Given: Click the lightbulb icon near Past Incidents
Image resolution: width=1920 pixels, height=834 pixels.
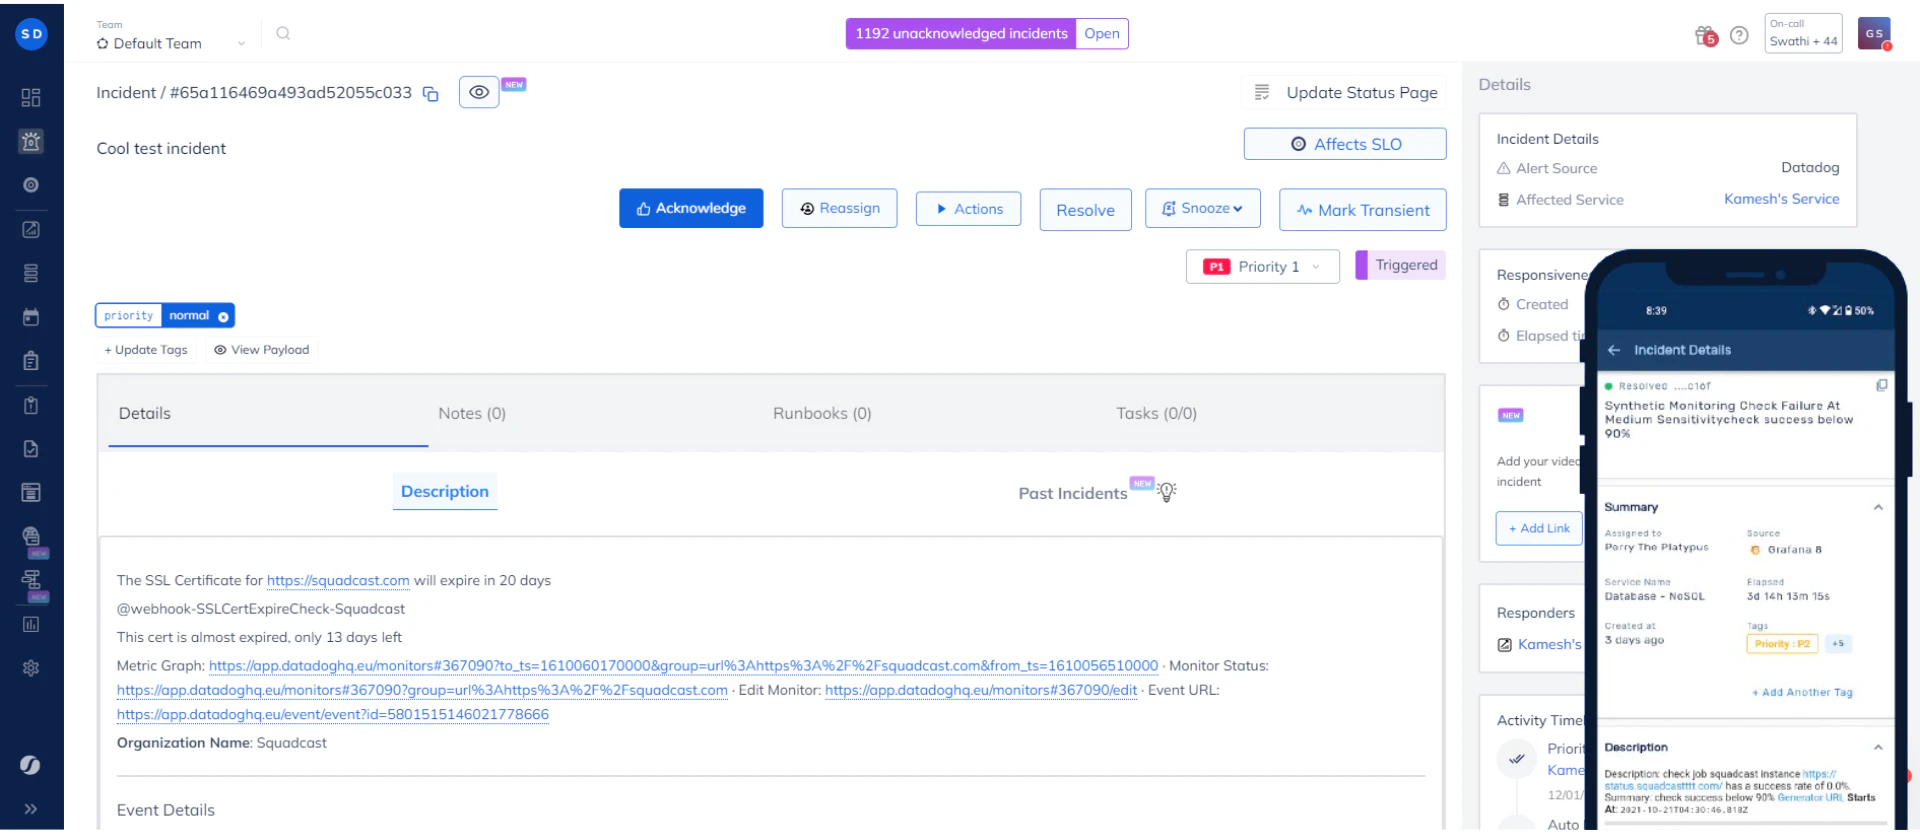Looking at the screenshot, I should [x=1167, y=492].
